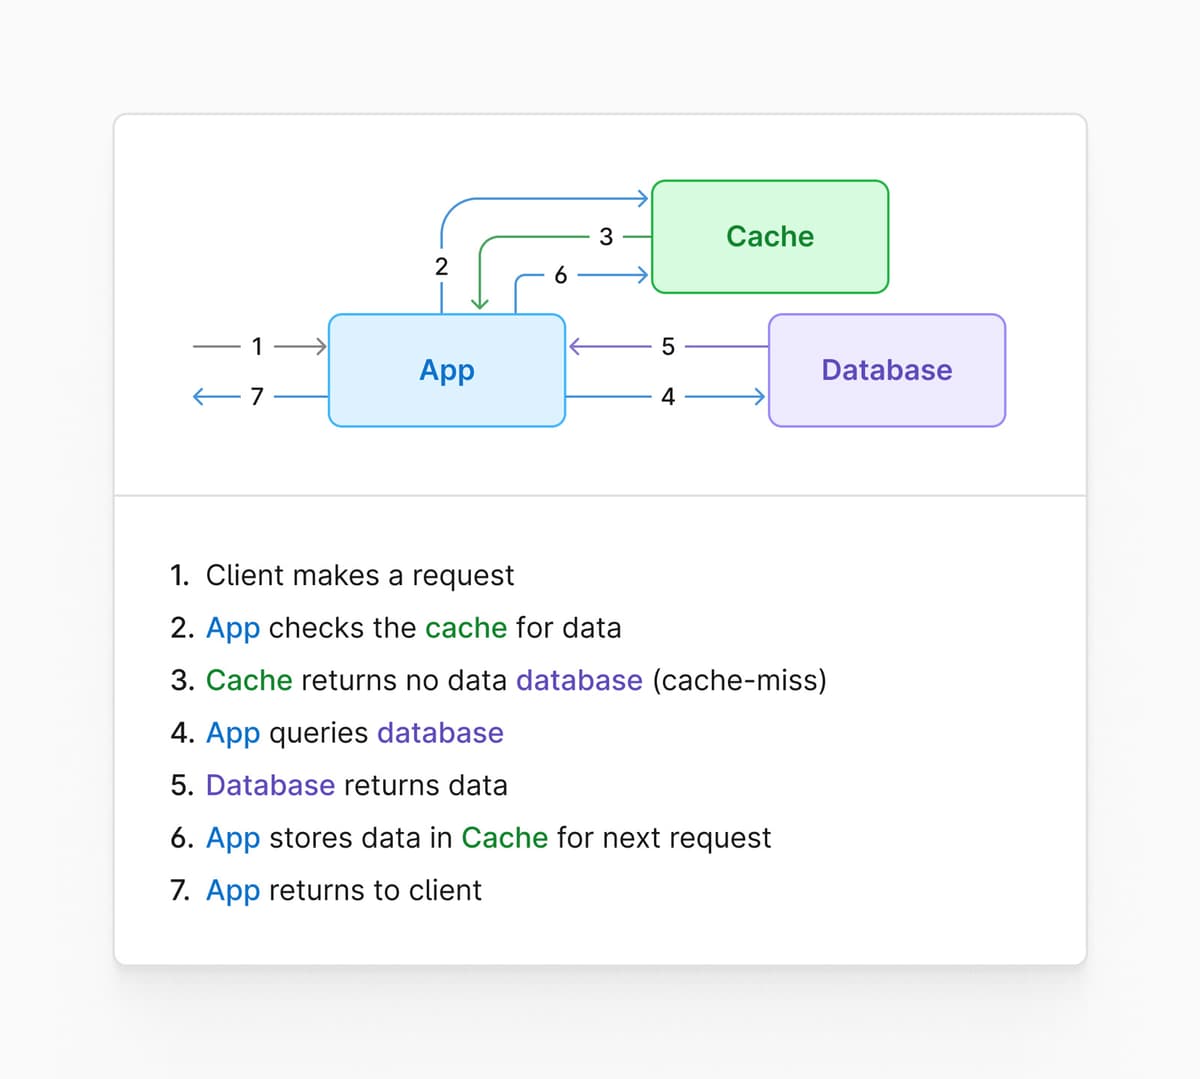
Task: Click the arrowhead of arrow 6 entering Cache
Action: [x=642, y=274]
